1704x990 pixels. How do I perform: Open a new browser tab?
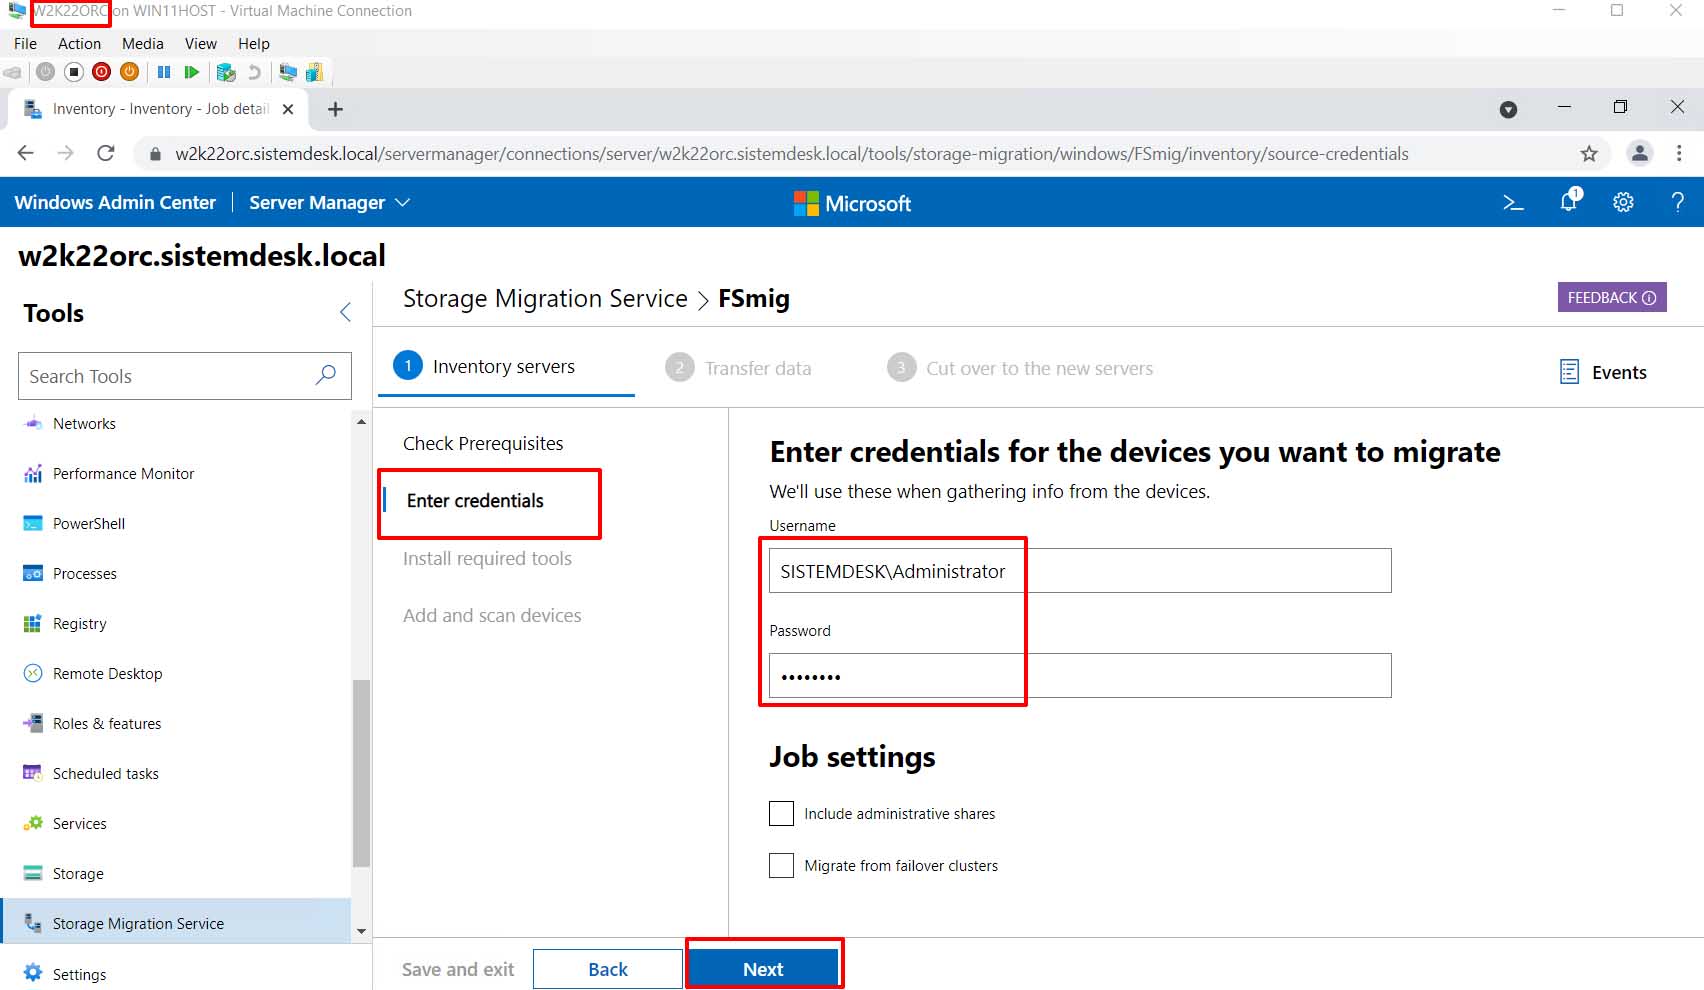[x=336, y=109]
